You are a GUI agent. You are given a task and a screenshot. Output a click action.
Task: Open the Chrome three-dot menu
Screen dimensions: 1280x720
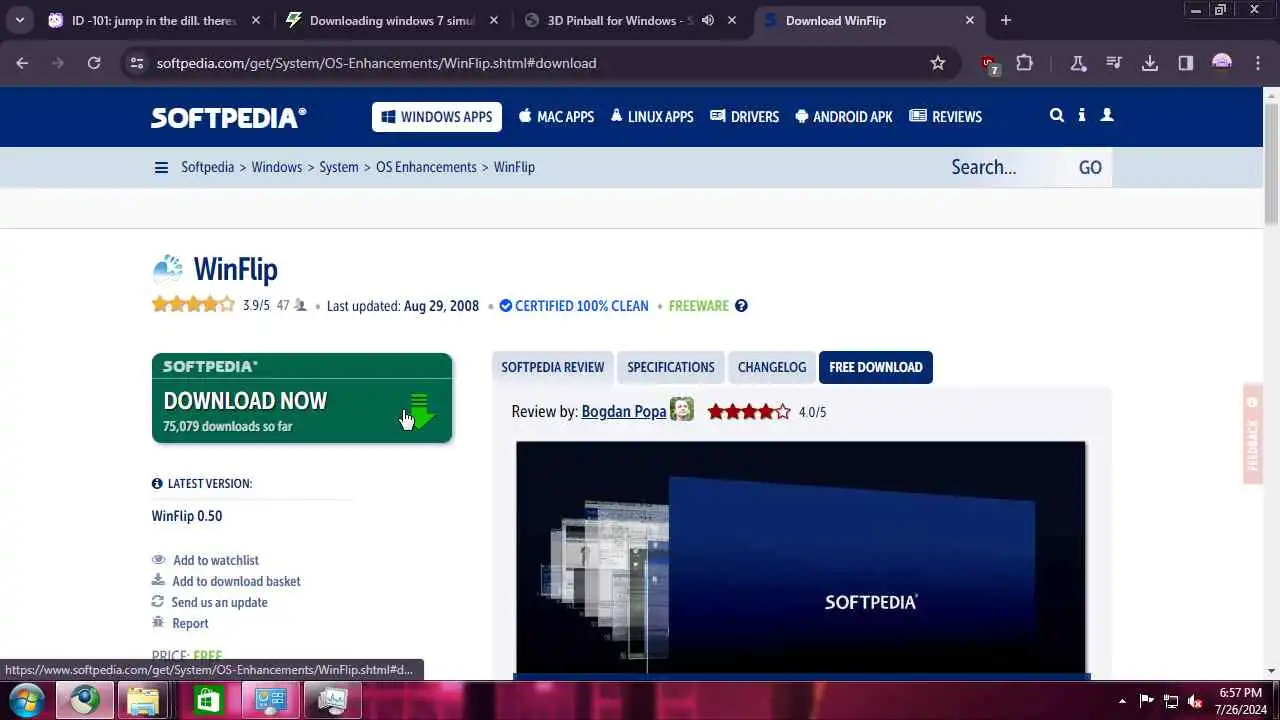pyautogui.click(x=1257, y=63)
